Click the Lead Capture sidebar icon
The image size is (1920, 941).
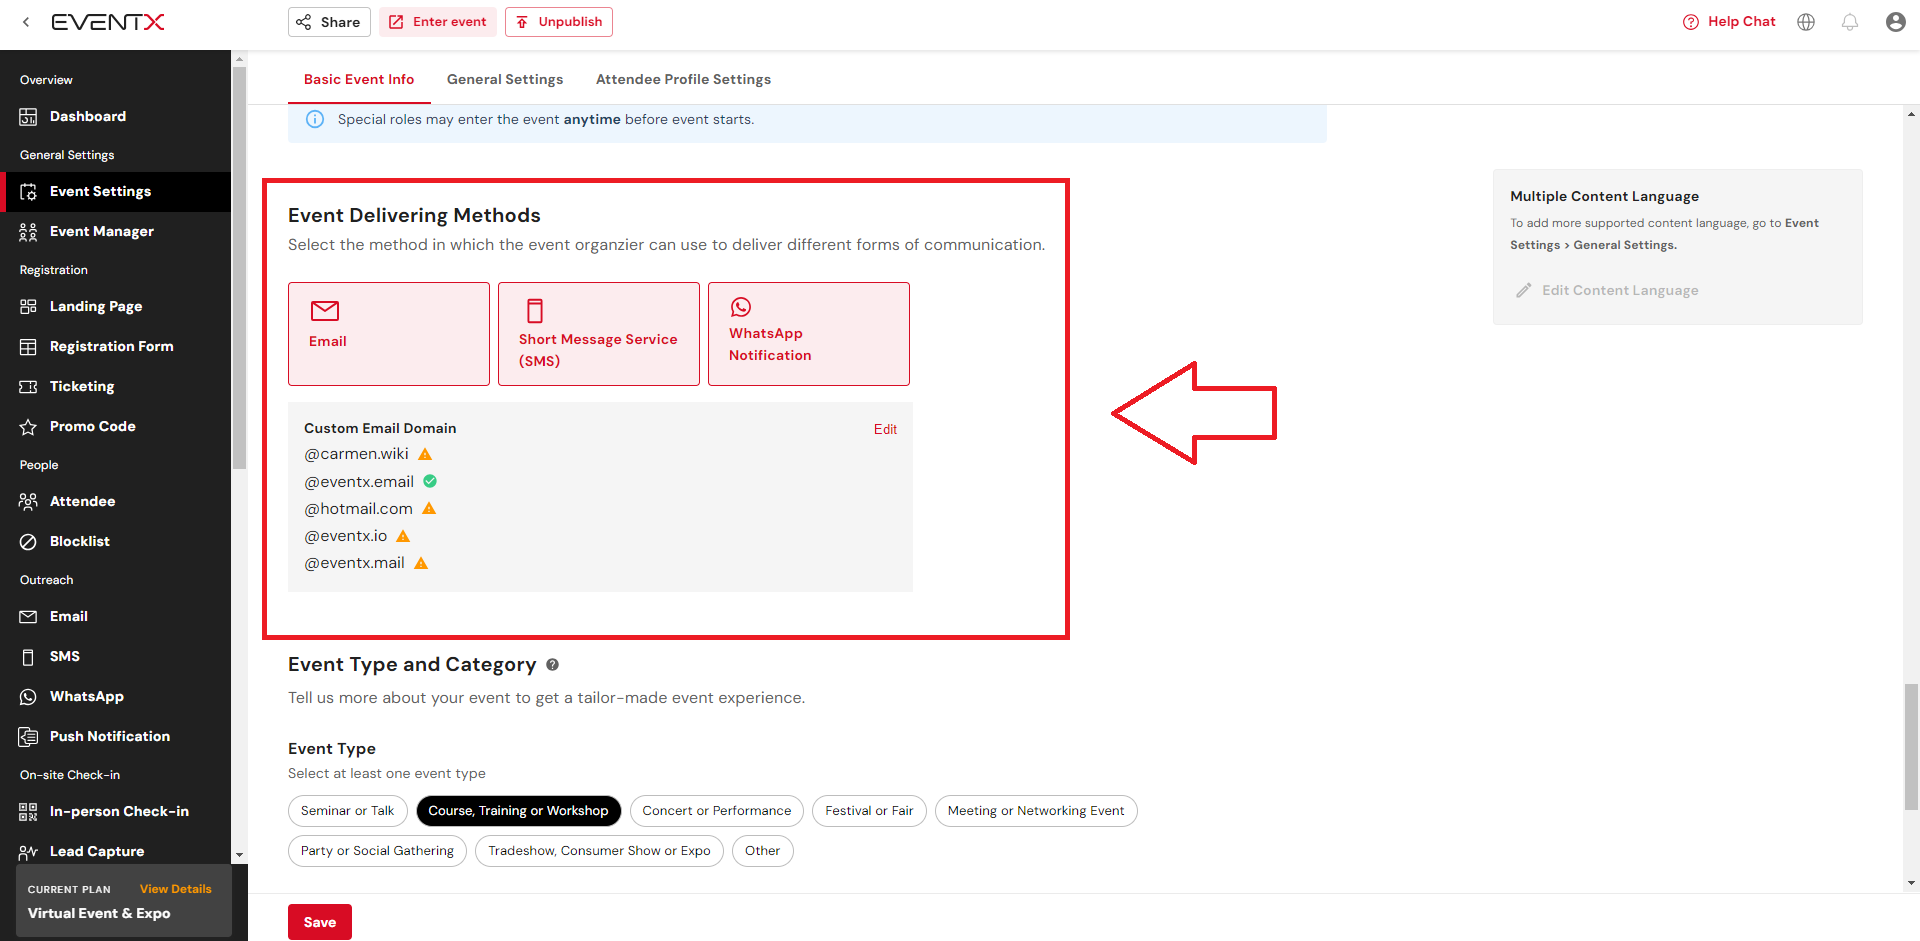28,851
